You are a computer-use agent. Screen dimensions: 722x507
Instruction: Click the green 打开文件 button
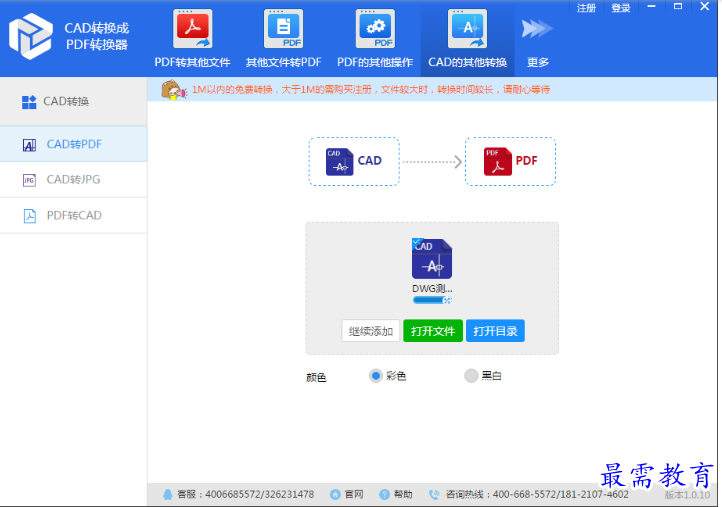(x=433, y=331)
